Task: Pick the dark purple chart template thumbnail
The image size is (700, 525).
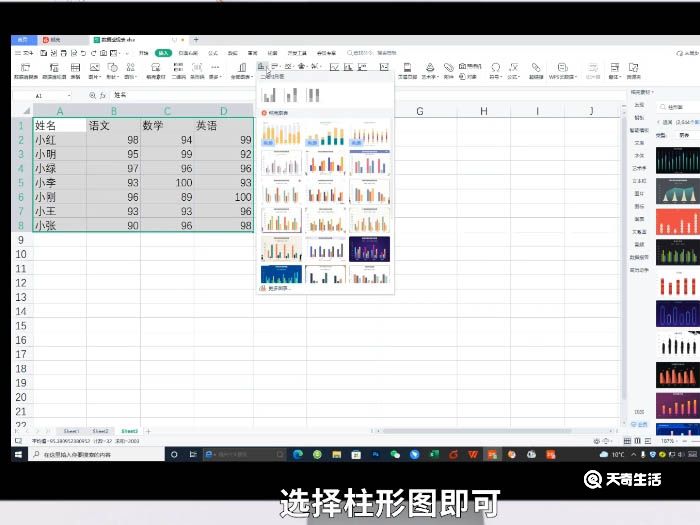Action: [370, 249]
